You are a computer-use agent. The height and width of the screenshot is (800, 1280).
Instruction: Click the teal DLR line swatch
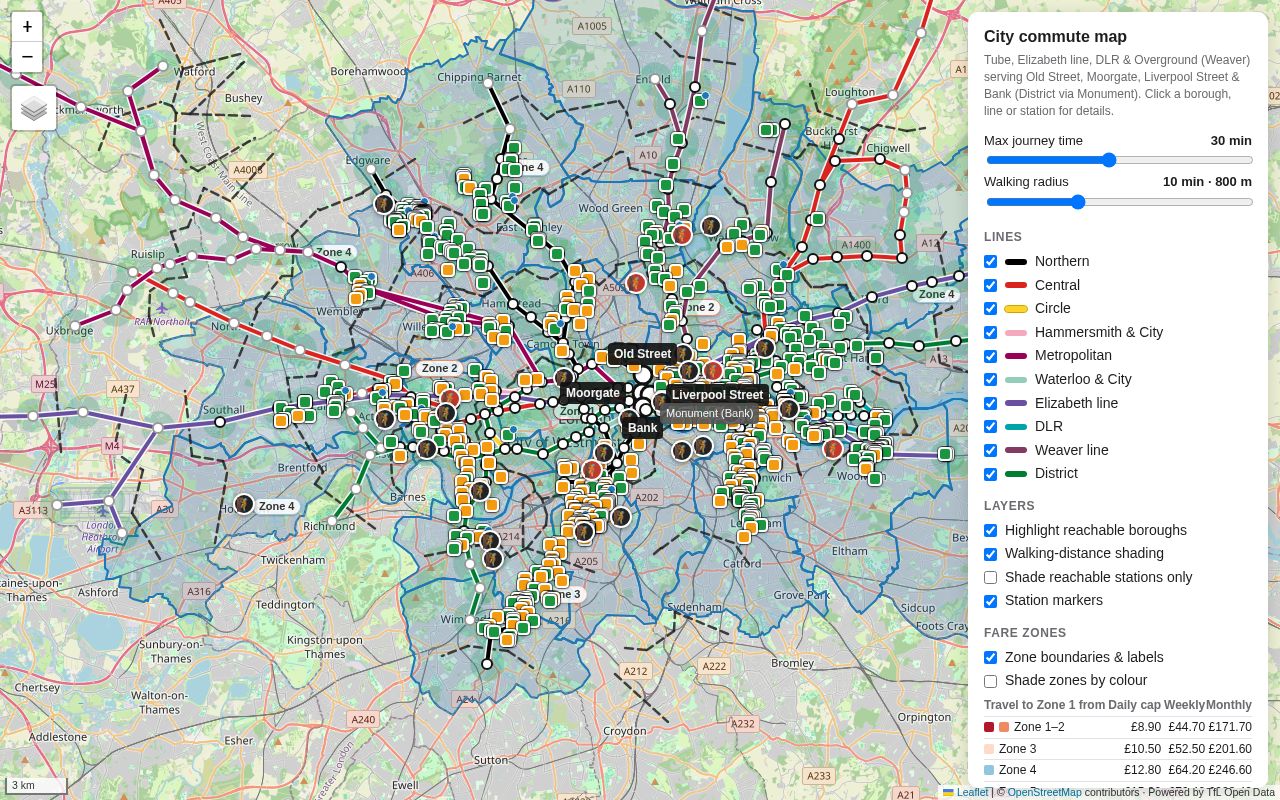tap(1016, 427)
